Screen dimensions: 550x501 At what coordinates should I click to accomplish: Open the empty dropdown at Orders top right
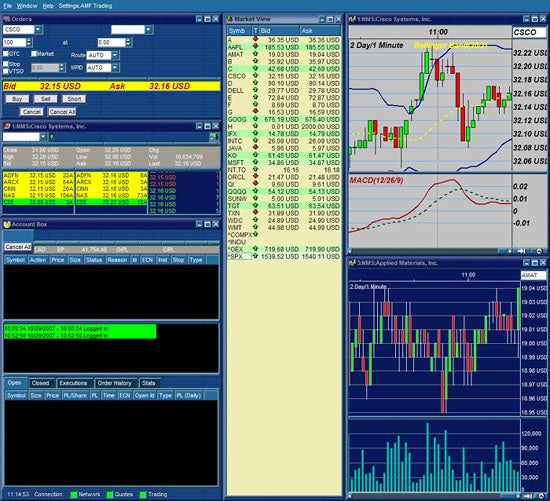(x=149, y=29)
